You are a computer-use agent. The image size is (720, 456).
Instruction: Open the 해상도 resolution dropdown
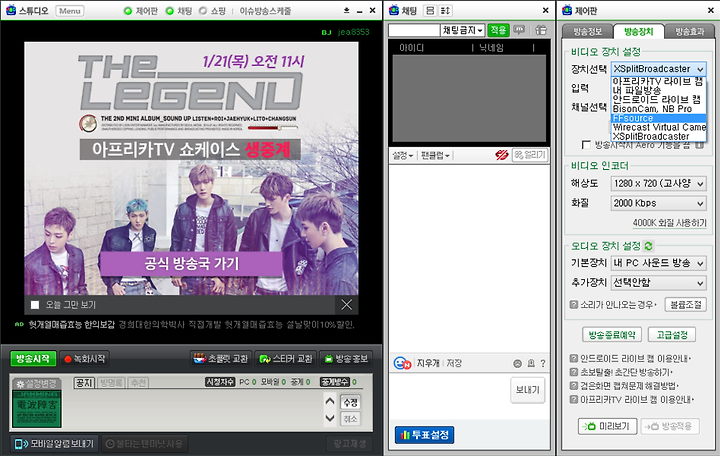[x=658, y=184]
